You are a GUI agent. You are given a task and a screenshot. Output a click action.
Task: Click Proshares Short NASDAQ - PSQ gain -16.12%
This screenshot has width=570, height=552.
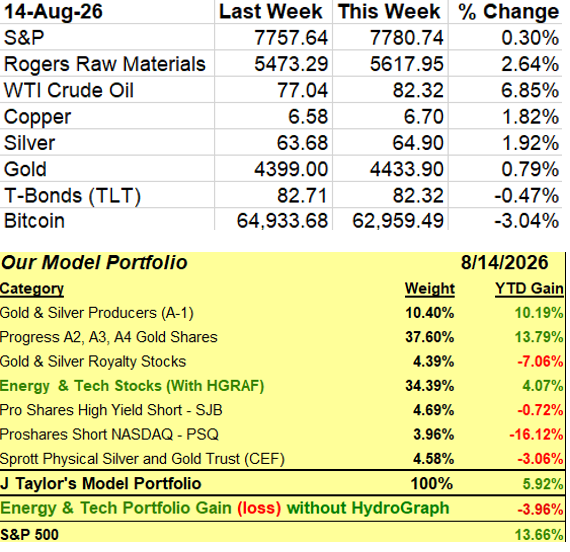pos(537,435)
